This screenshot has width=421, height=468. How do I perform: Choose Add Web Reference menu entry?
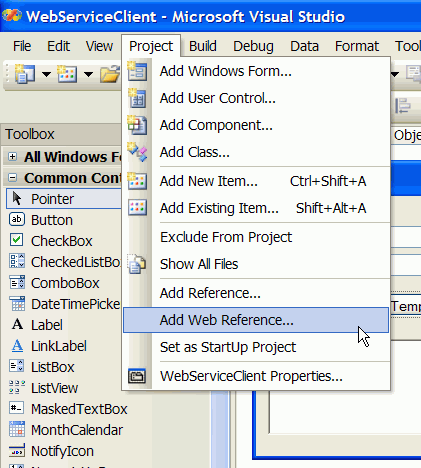coord(256,320)
